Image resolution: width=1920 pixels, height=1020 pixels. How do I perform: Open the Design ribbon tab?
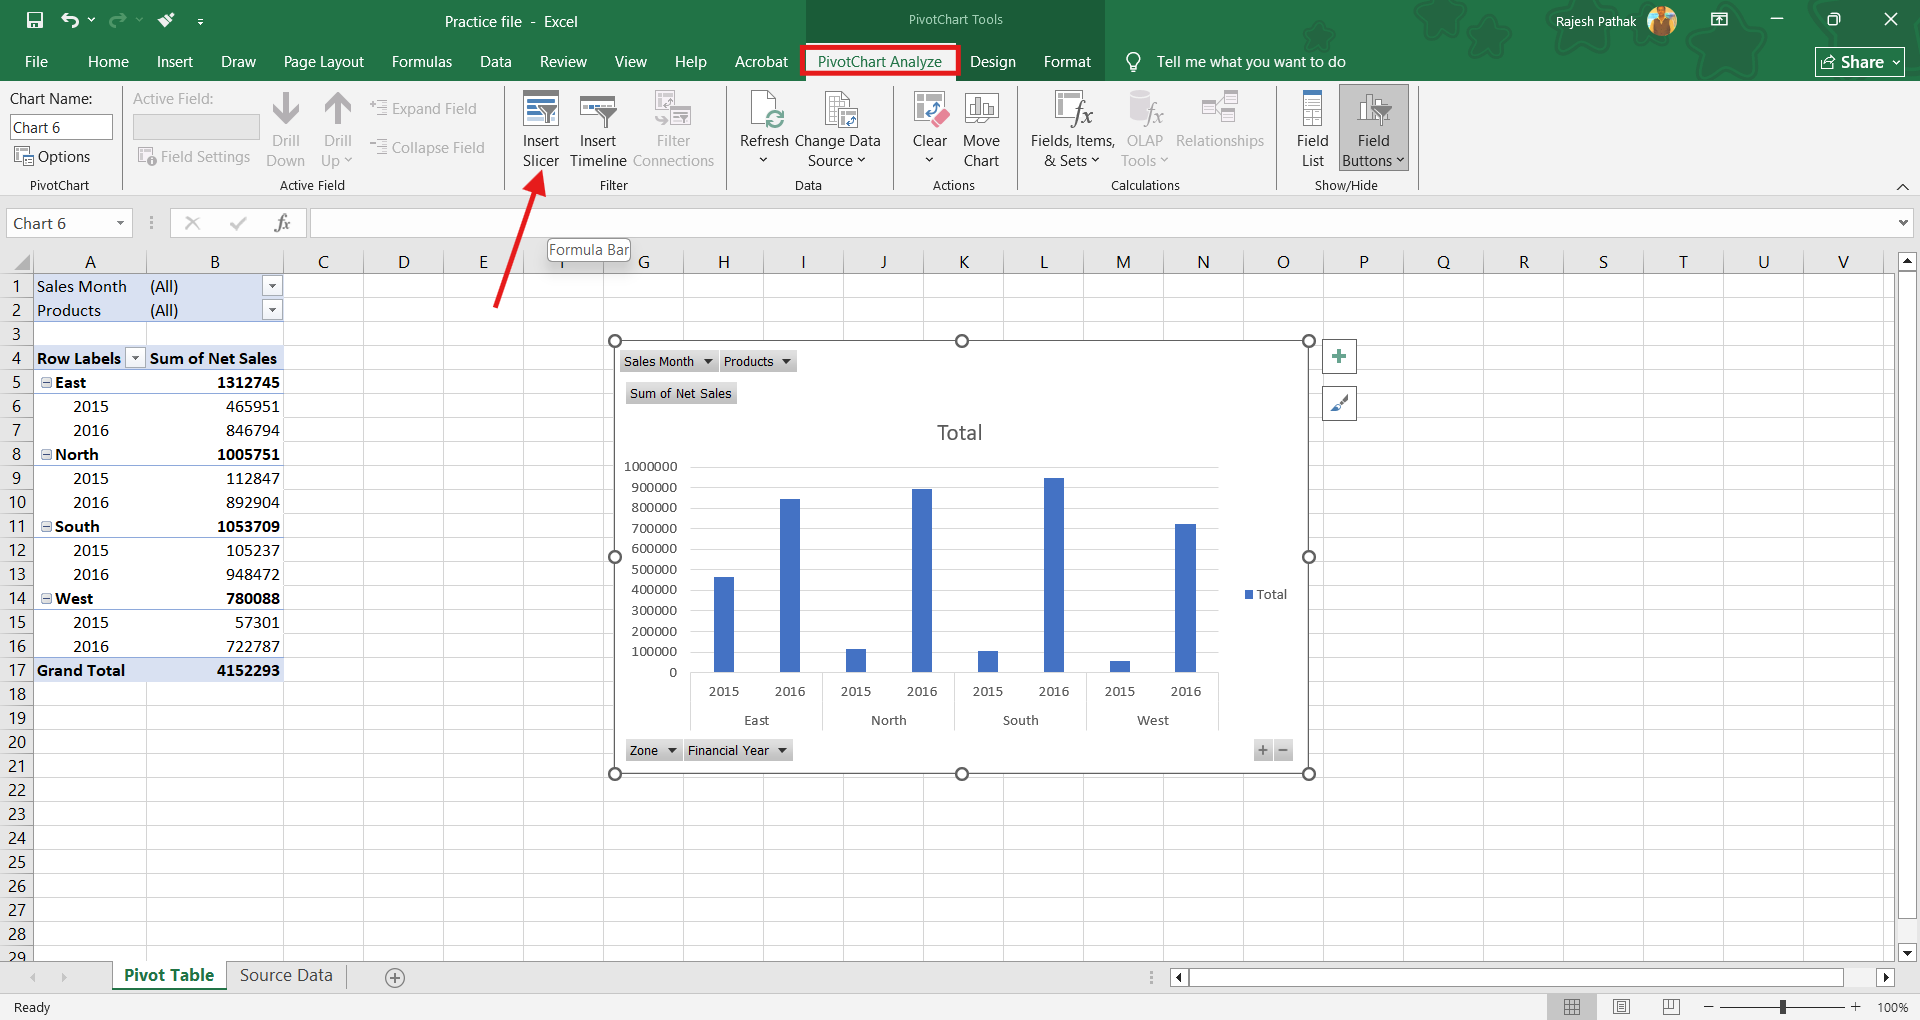992,62
